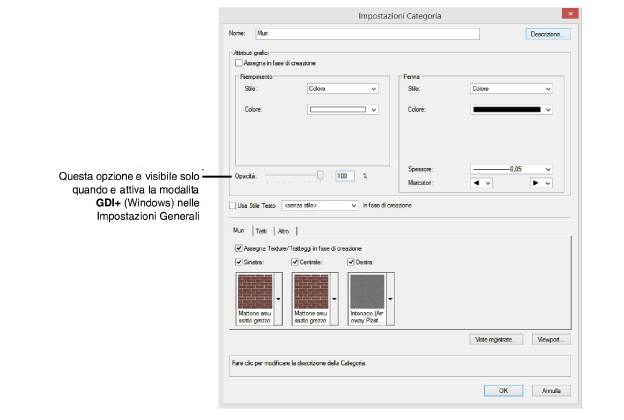Expand the Sinistra texture dropdown arrow

pyautogui.click(x=278, y=299)
